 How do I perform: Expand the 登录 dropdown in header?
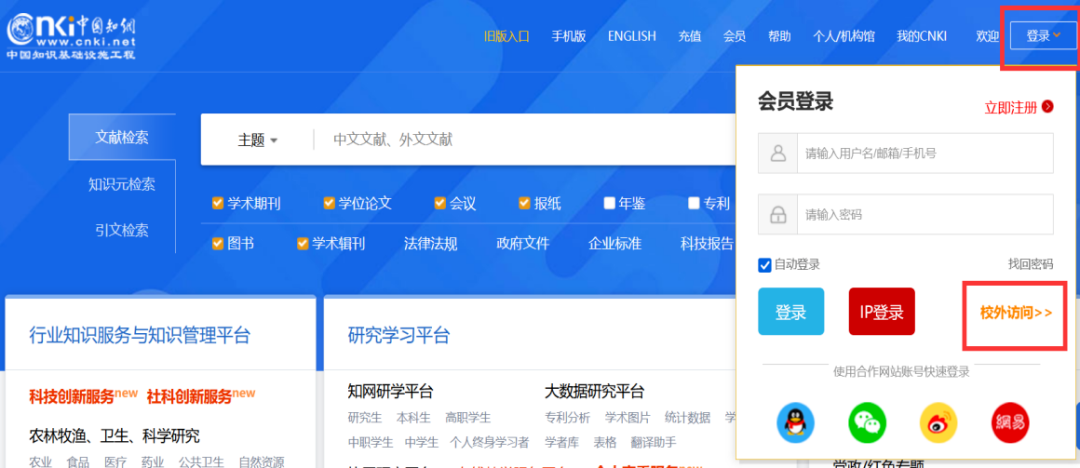click(1043, 36)
